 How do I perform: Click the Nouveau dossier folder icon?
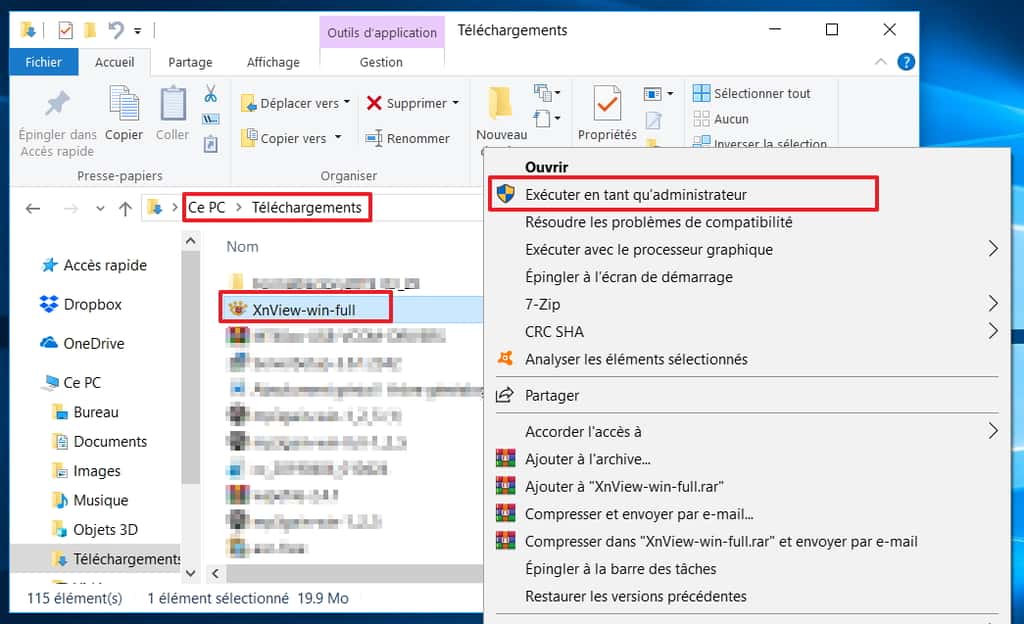pos(500,103)
